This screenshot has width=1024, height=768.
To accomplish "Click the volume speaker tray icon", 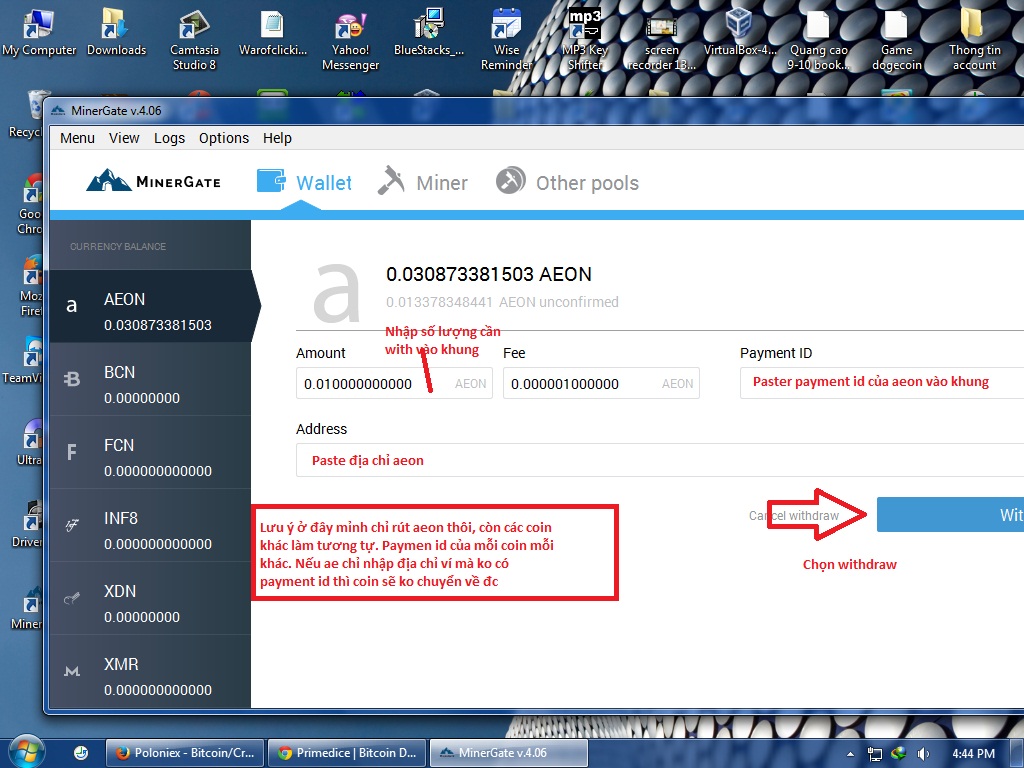I will (x=923, y=753).
